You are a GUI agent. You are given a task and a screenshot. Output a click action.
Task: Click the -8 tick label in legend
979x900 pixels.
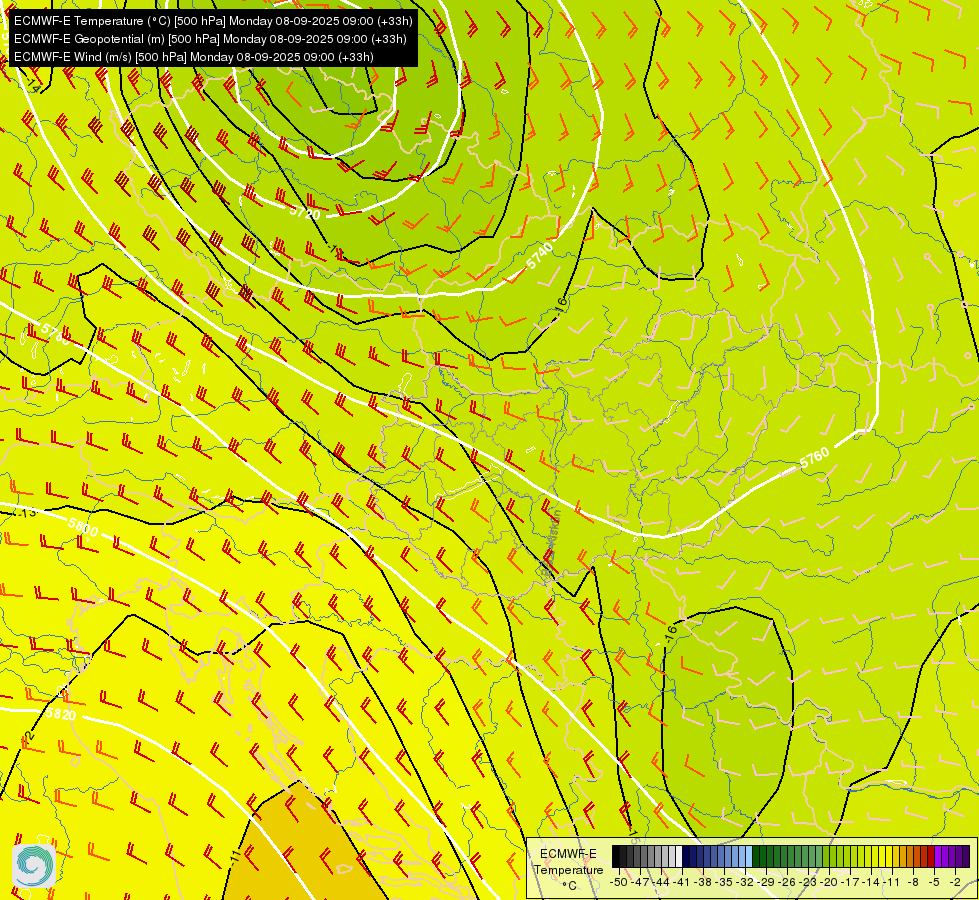(913, 883)
